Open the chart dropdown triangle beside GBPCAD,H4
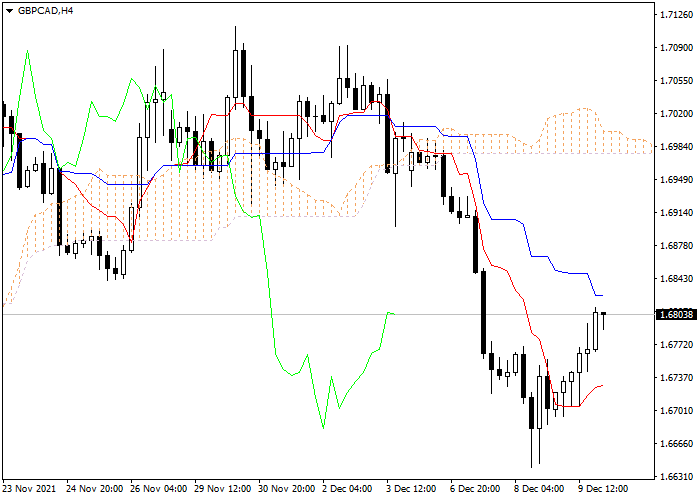700x500 pixels. (9, 11)
